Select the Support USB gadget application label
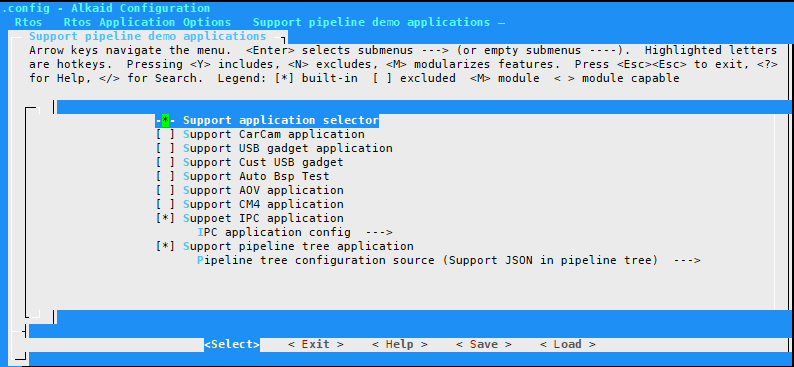This screenshot has height=367, width=794. [288, 148]
